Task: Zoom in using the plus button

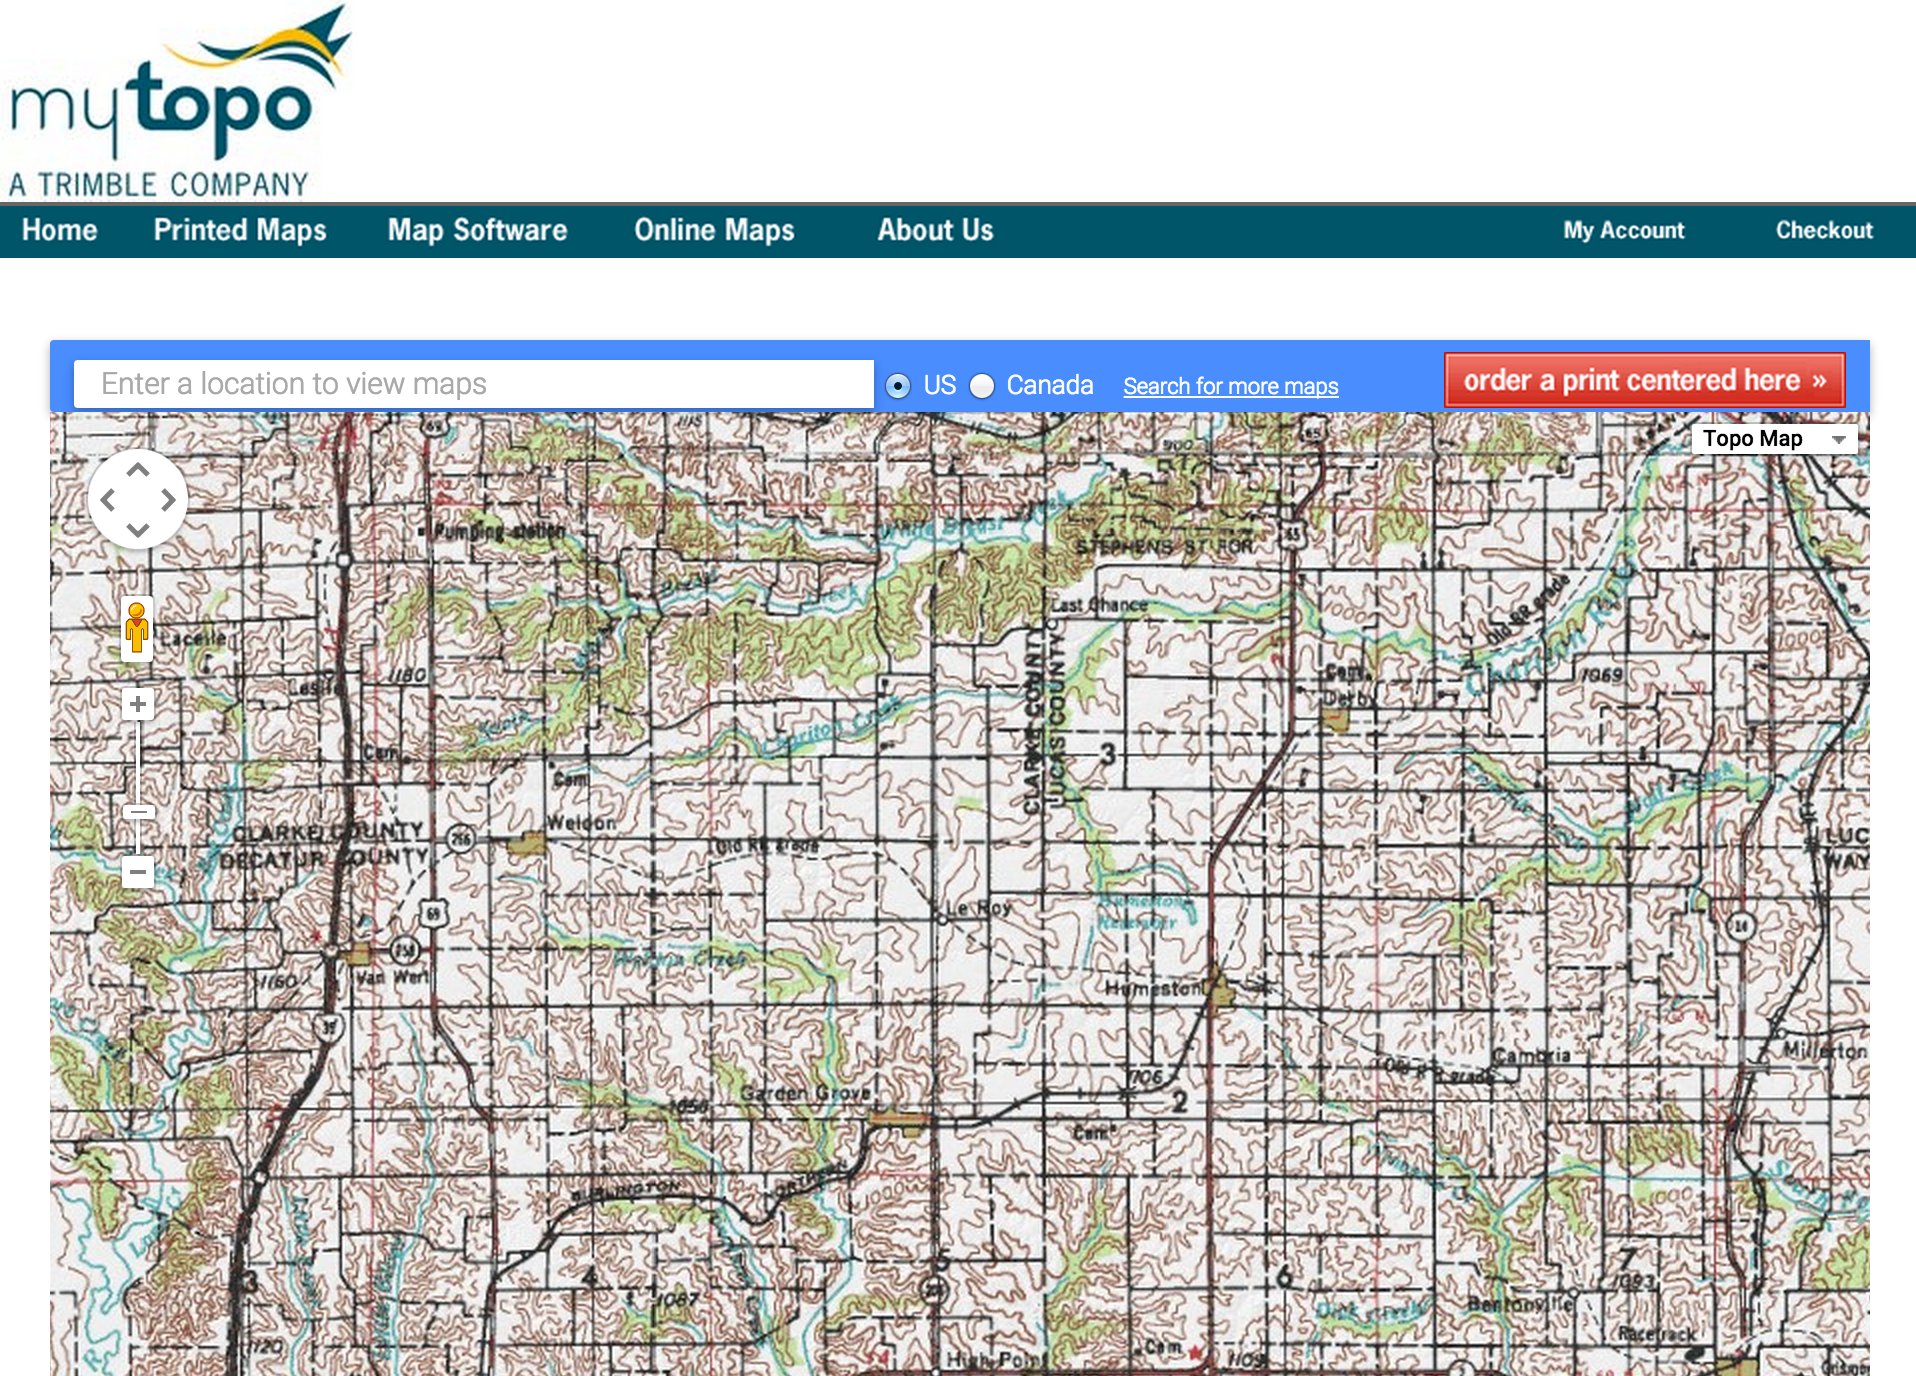Action: point(138,705)
